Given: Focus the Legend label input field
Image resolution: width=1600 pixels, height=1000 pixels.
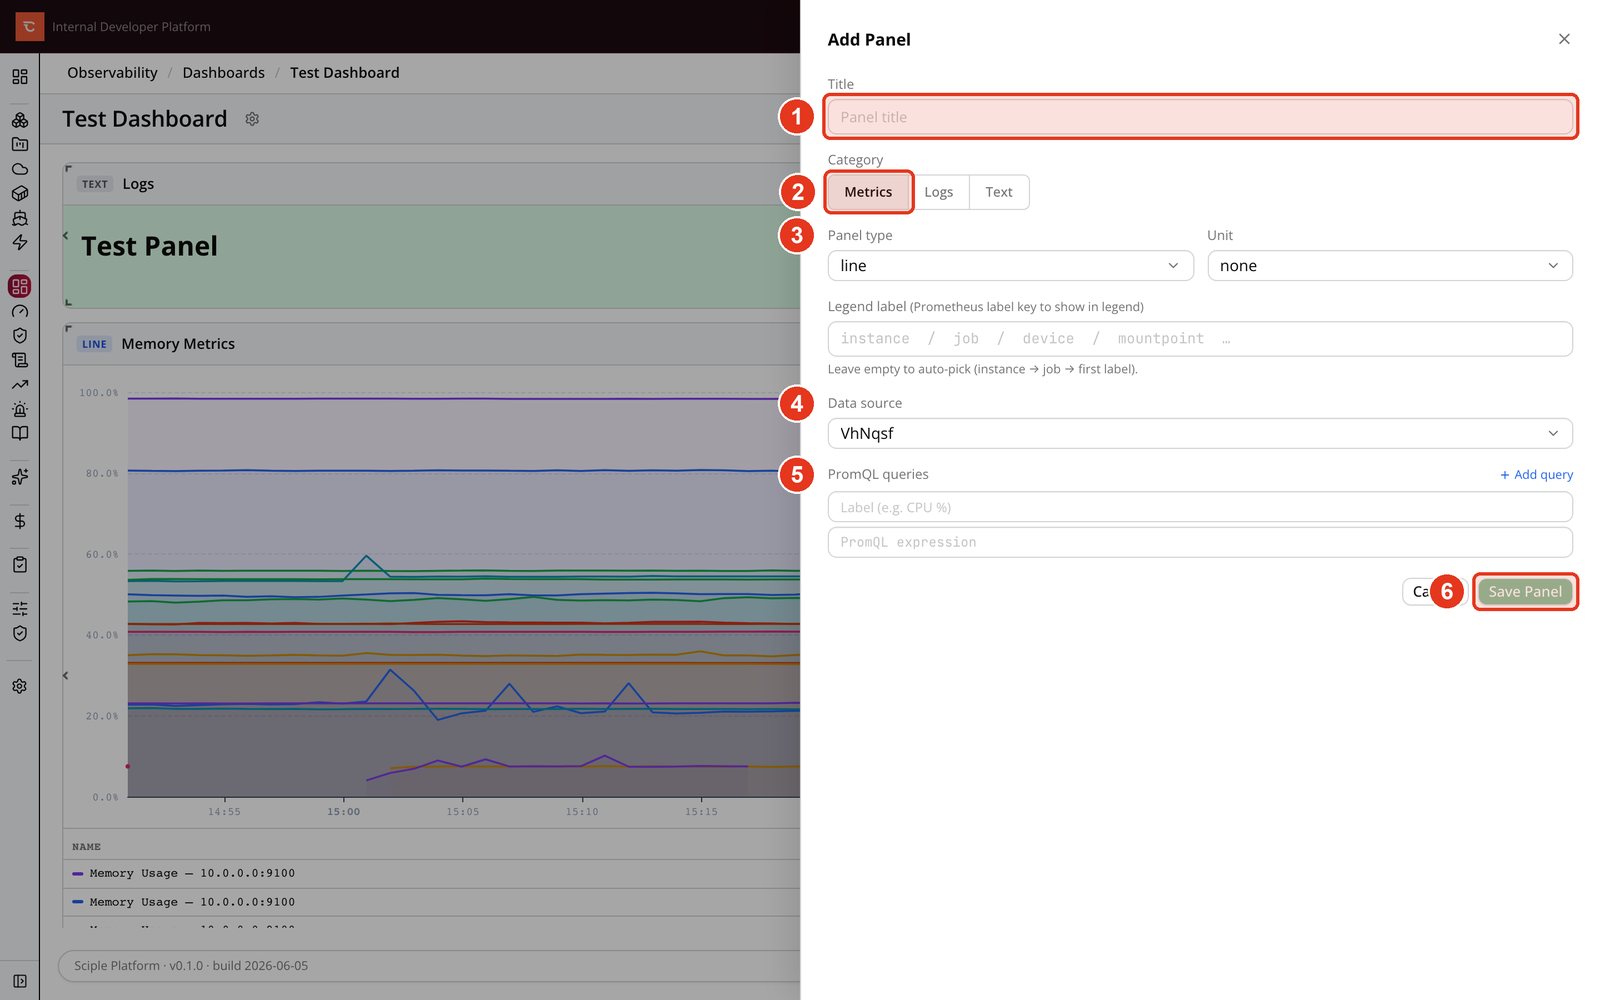Looking at the screenshot, I should point(1200,339).
